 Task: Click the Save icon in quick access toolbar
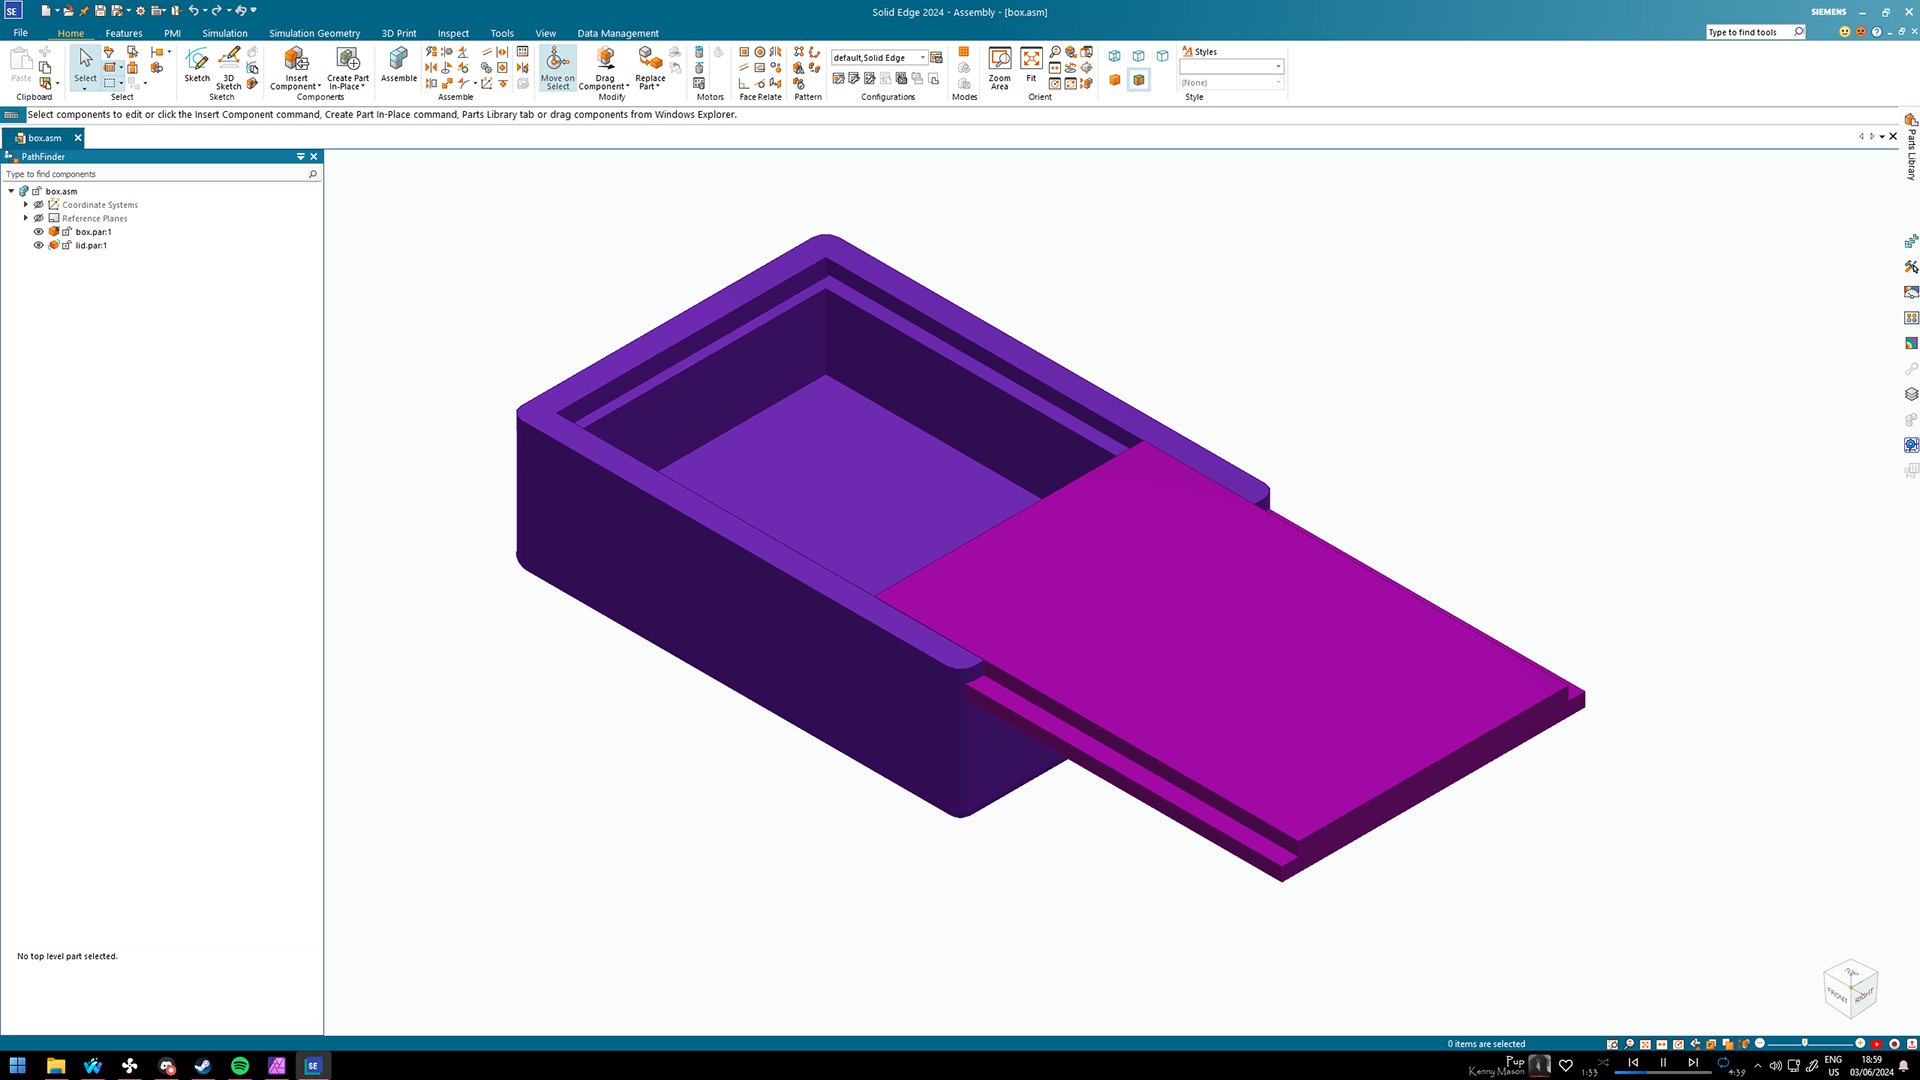click(100, 11)
